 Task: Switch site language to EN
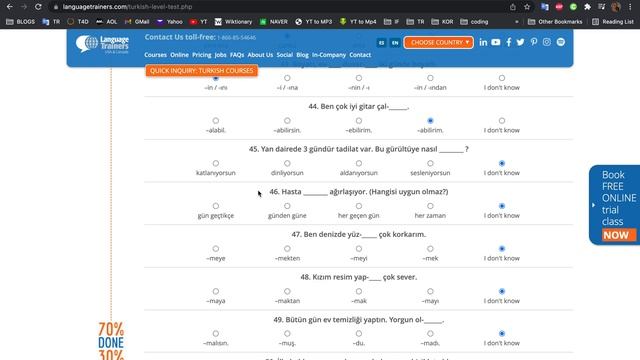(395, 42)
